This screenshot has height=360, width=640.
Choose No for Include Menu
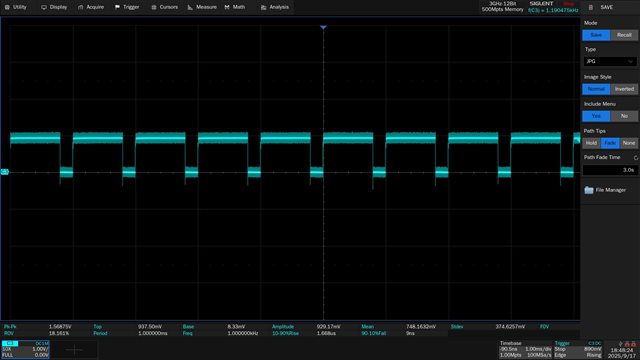tap(624, 116)
